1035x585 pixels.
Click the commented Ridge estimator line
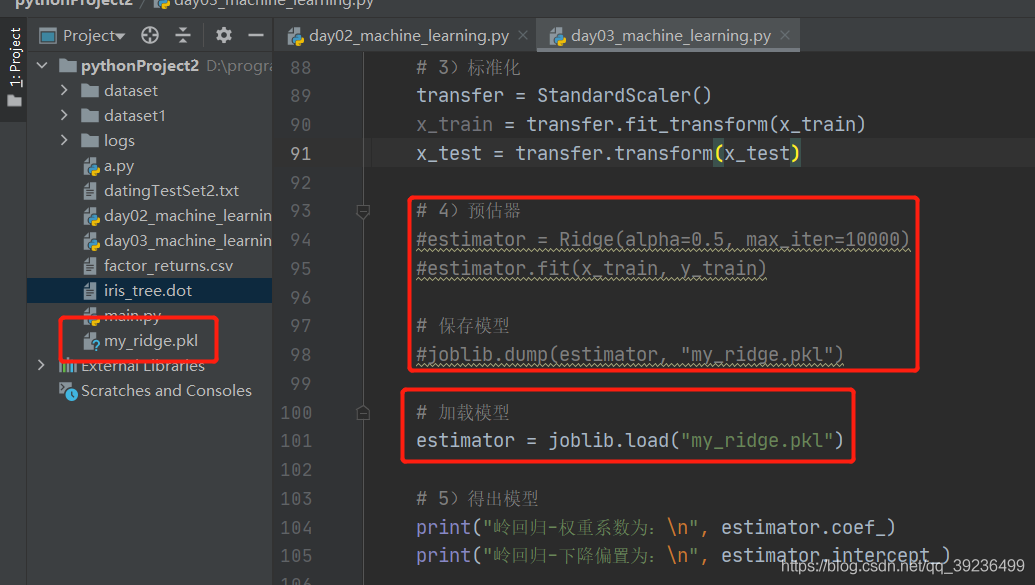663,240
